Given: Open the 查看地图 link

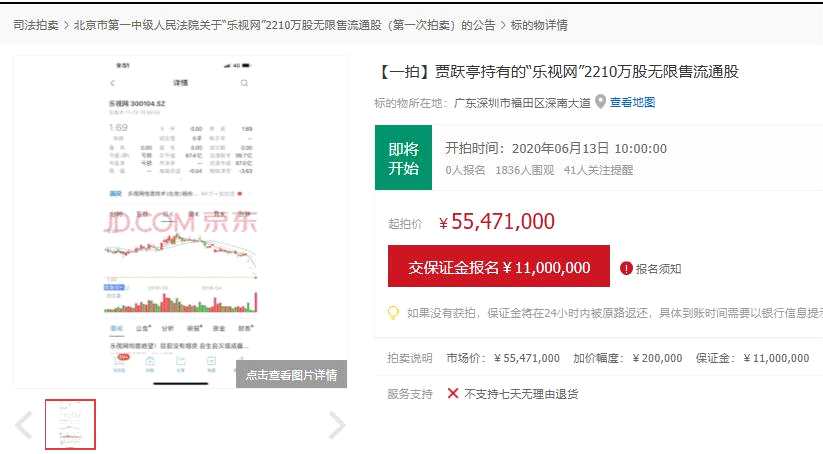Looking at the screenshot, I should tap(632, 102).
